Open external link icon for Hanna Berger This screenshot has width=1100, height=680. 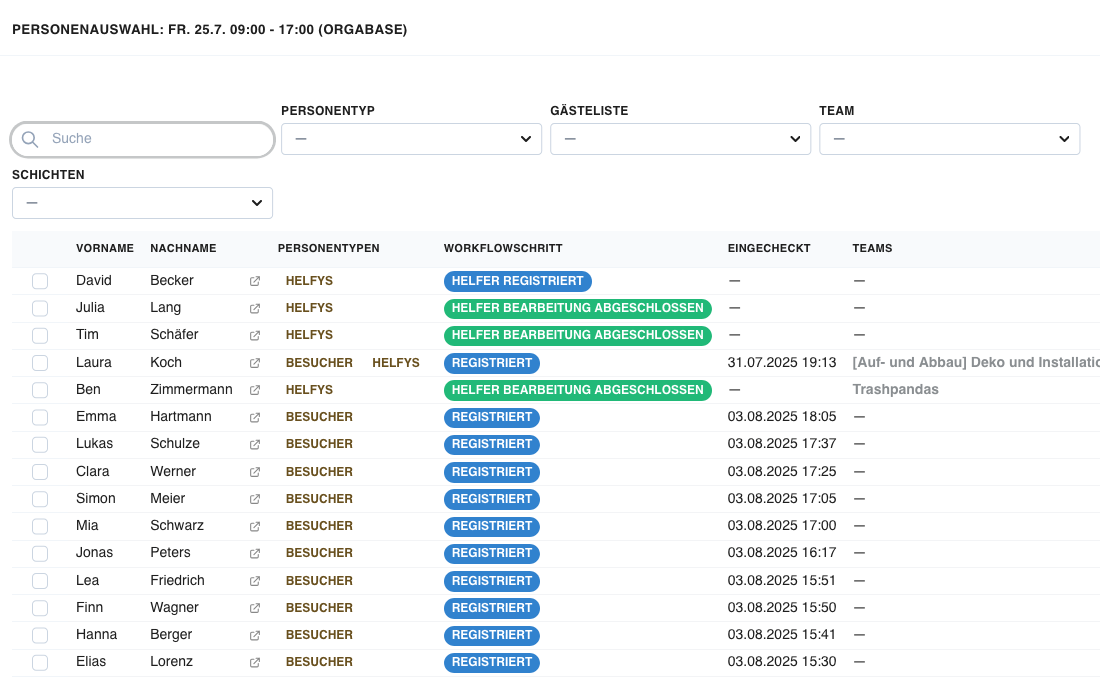tap(255, 636)
